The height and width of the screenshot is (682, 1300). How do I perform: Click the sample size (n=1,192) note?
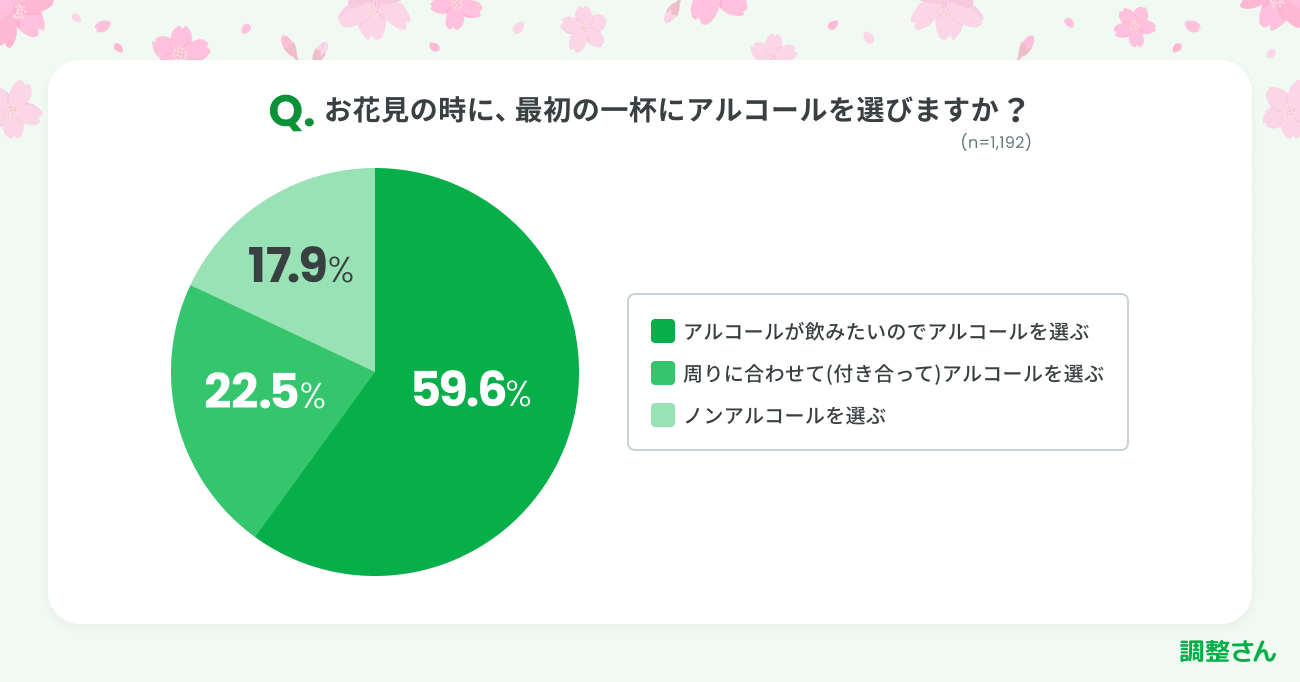click(x=995, y=143)
